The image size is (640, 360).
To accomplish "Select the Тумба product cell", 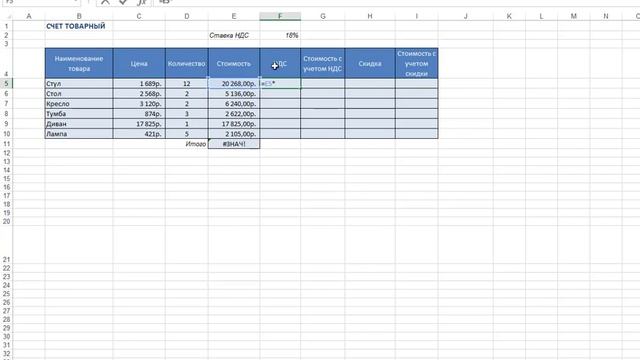I will tap(79, 113).
